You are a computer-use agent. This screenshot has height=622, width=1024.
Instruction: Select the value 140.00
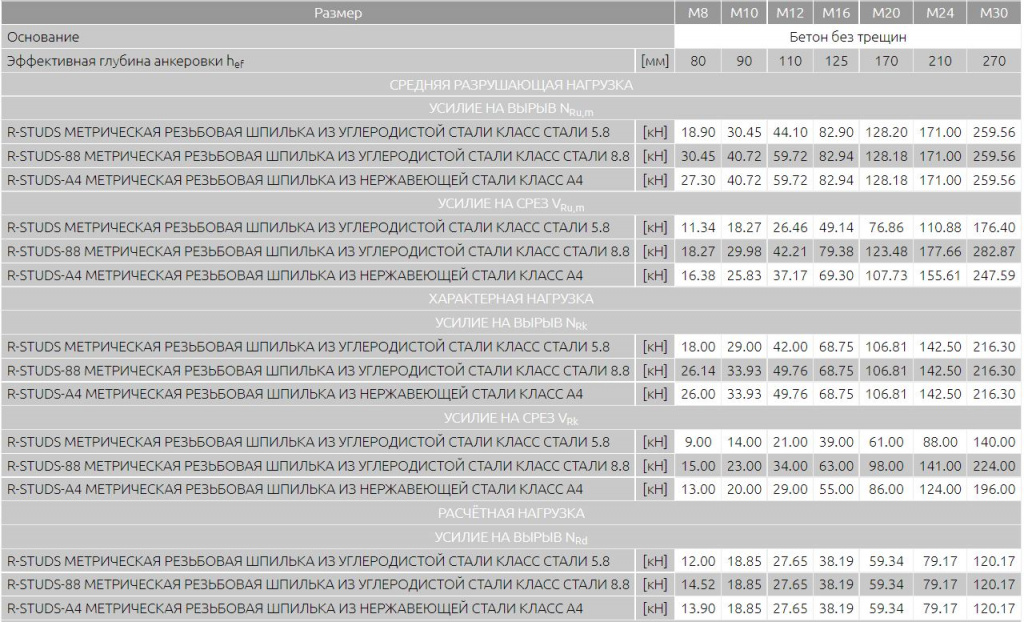click(994, 442)
